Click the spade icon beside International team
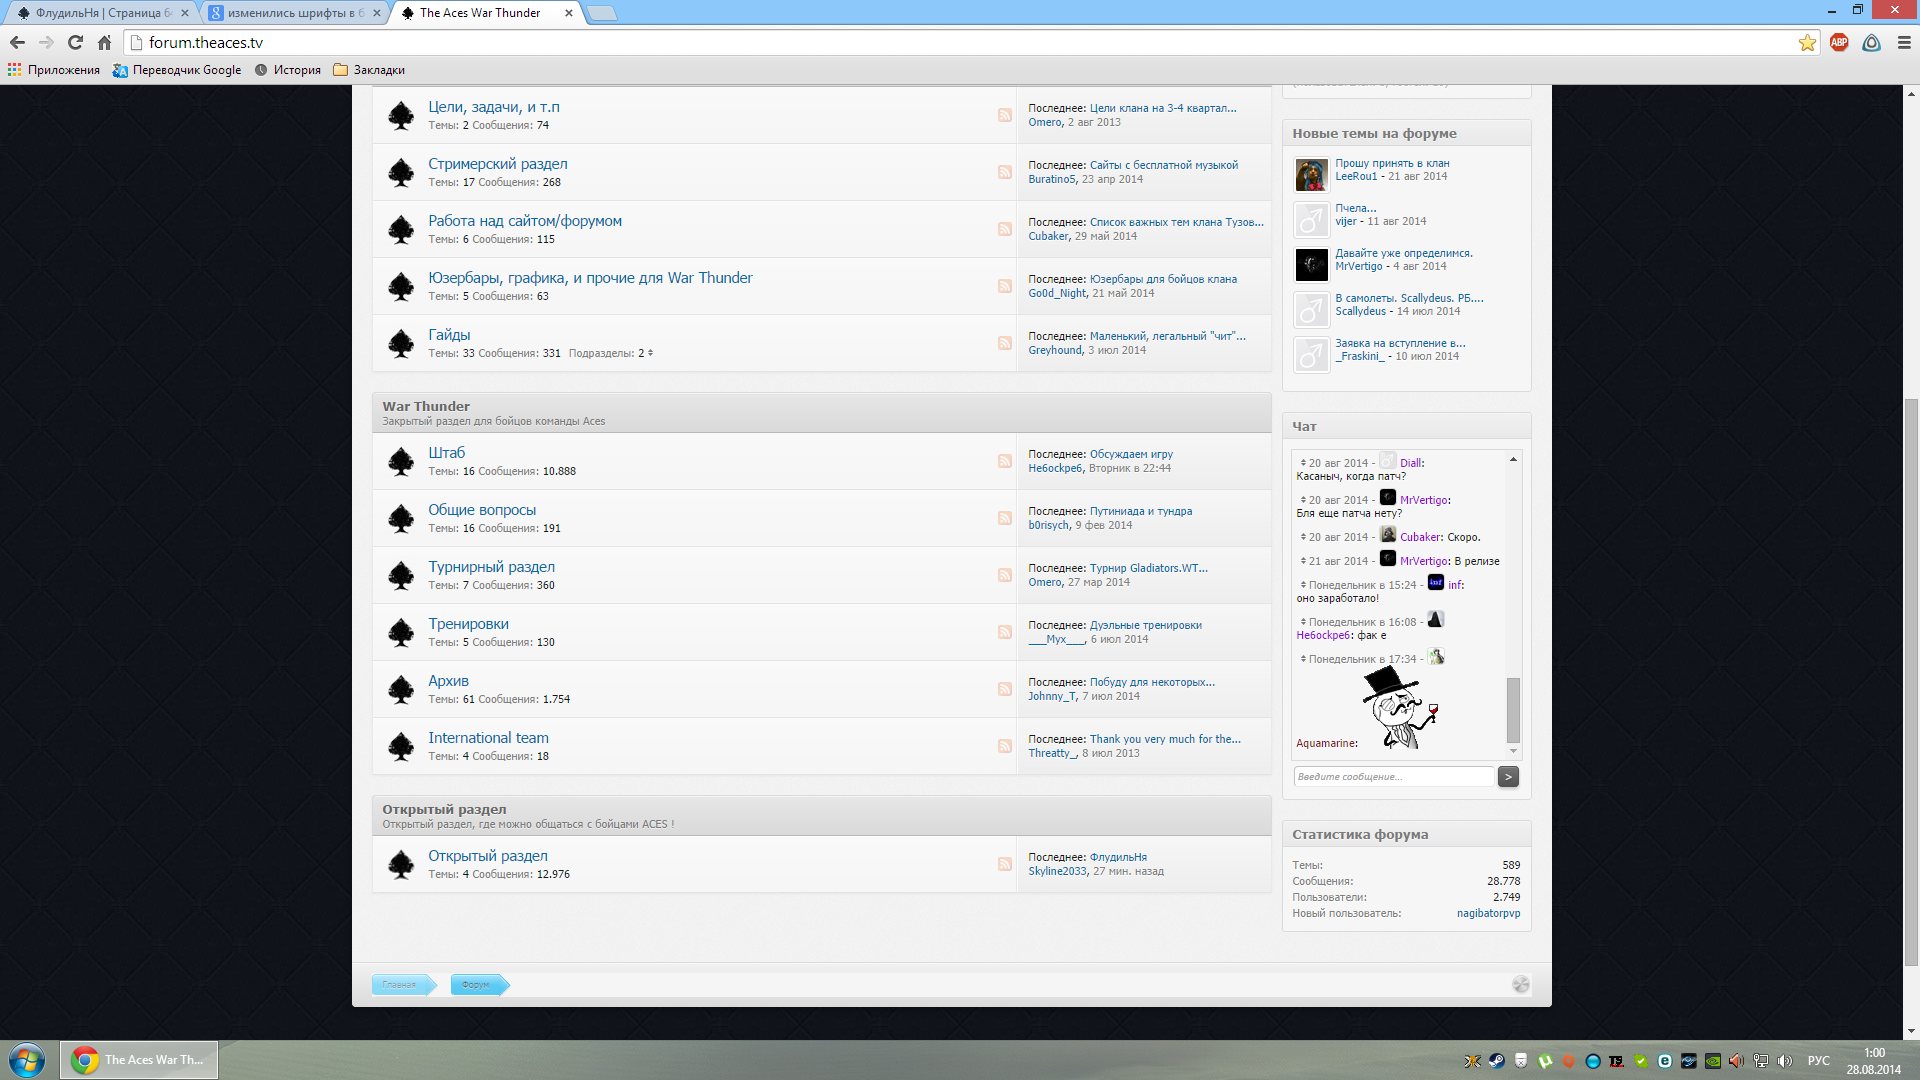Viewport: 1920px width, 1080px height. [x=401, y=746]
